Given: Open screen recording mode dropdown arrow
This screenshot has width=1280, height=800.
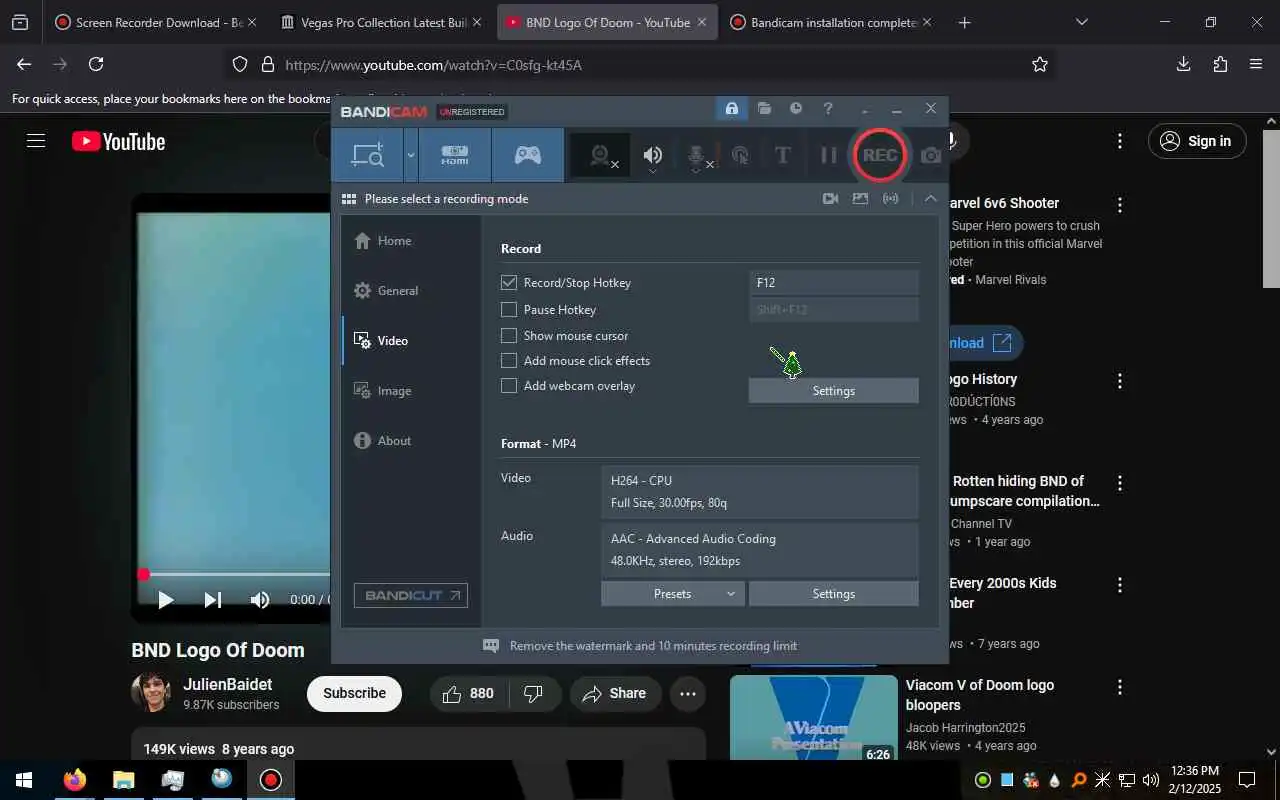Looking at the screenshot, I should point(410,155).
